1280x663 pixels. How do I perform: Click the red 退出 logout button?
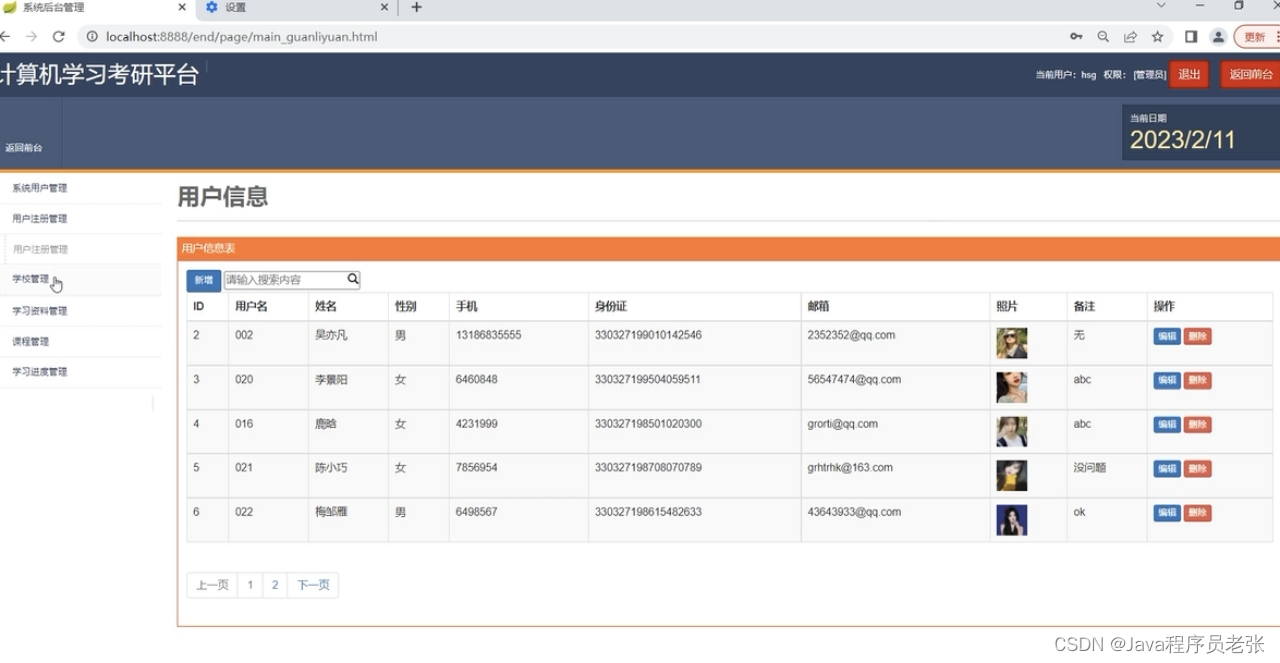coord(1189,74)
